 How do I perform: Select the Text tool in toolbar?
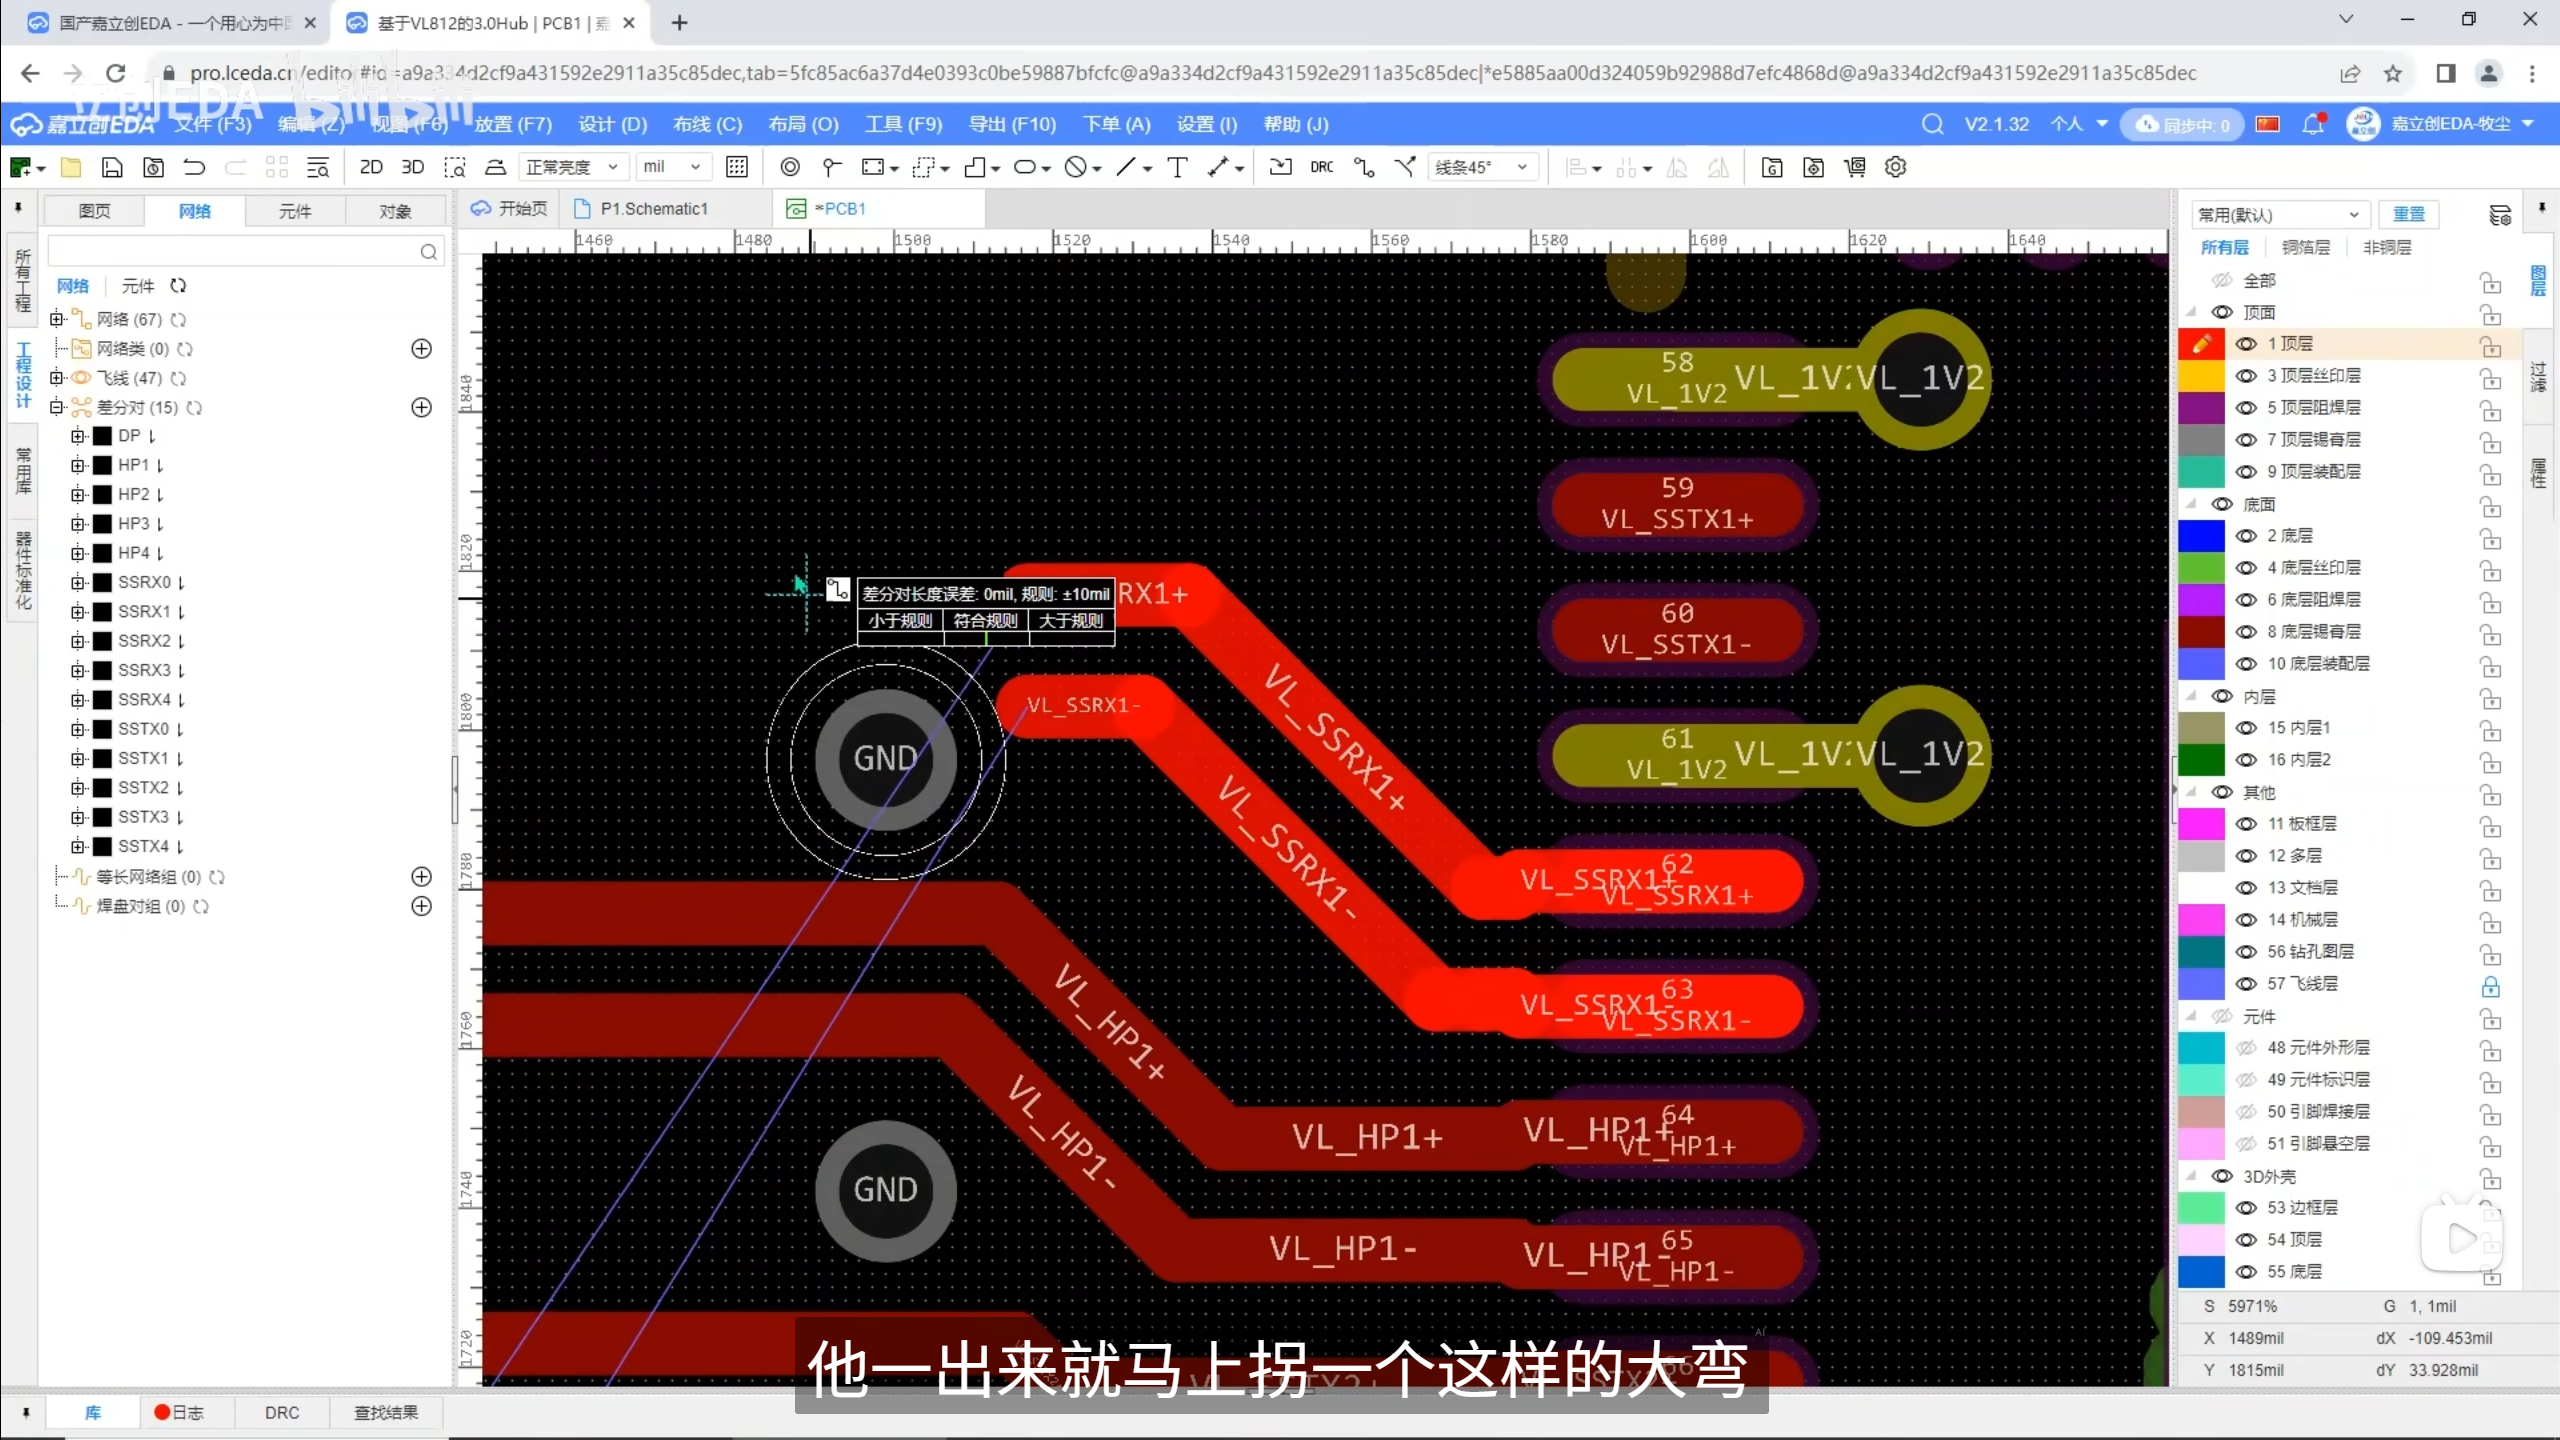click(1177, 167)
